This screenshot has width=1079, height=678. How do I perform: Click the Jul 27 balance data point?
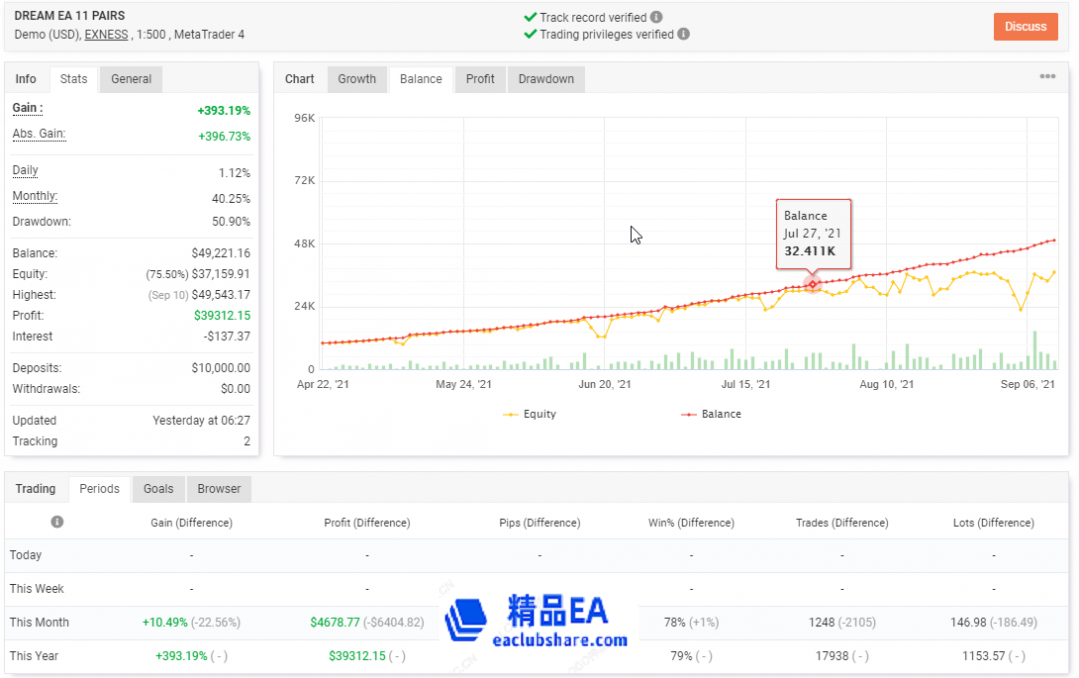point(813,284)
